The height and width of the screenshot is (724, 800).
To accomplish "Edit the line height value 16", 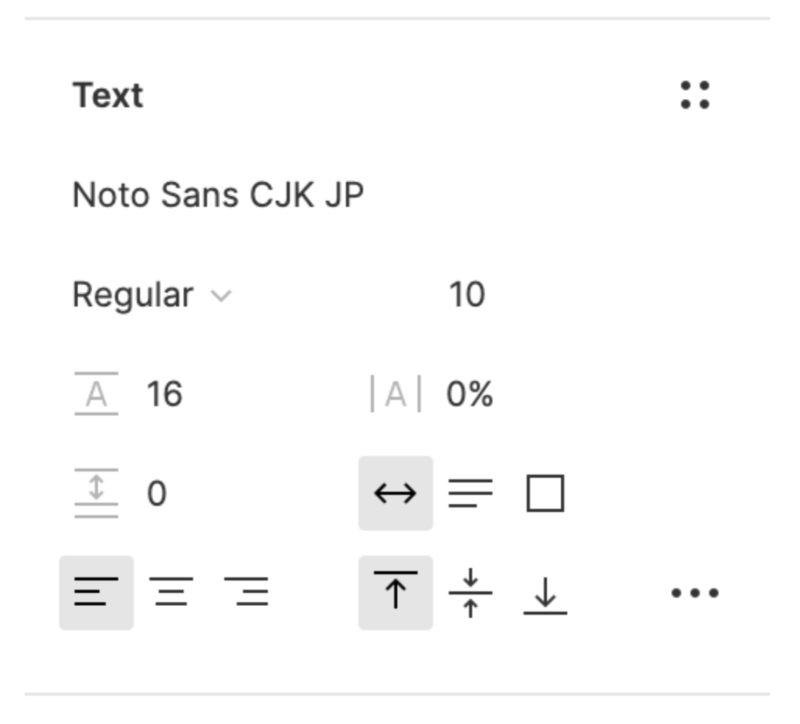I will coord(164,394).
